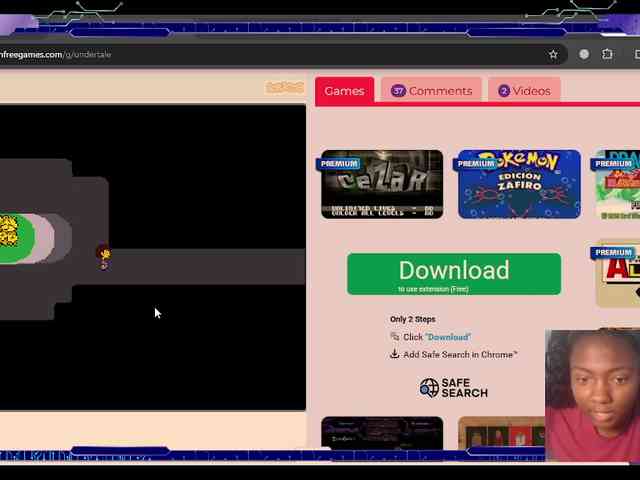Click the round grey icon beside the bookmark star

click(x=584, y=54)
